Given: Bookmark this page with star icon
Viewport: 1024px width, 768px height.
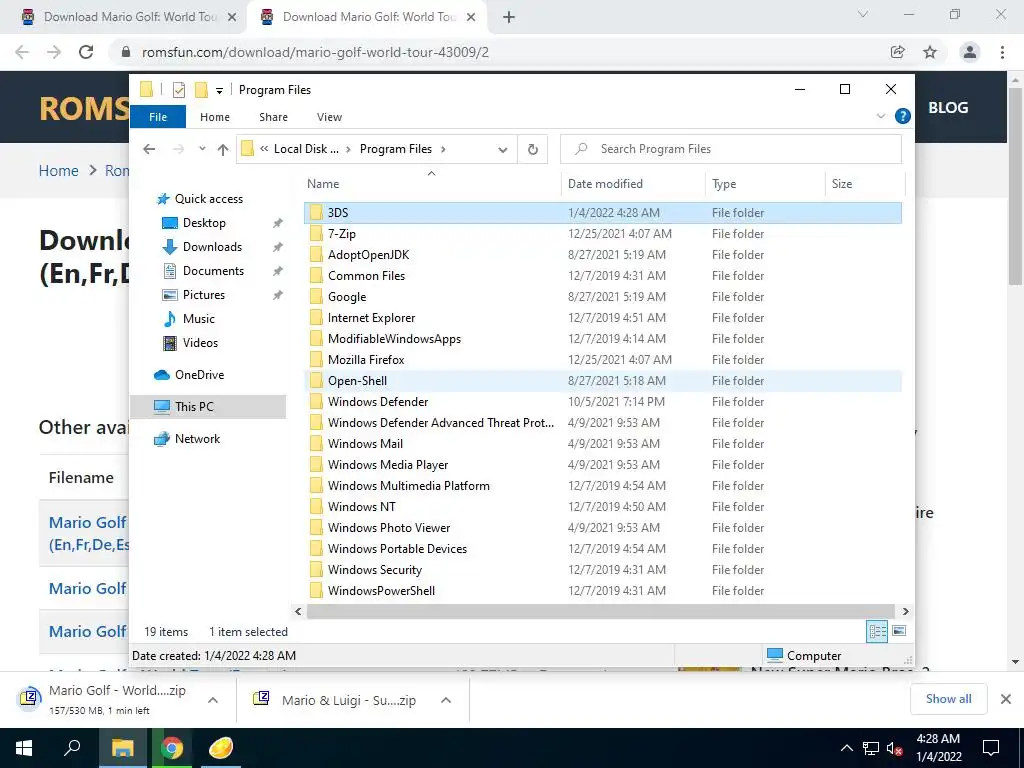Looking at the screenshot, I should pos(930,52).
